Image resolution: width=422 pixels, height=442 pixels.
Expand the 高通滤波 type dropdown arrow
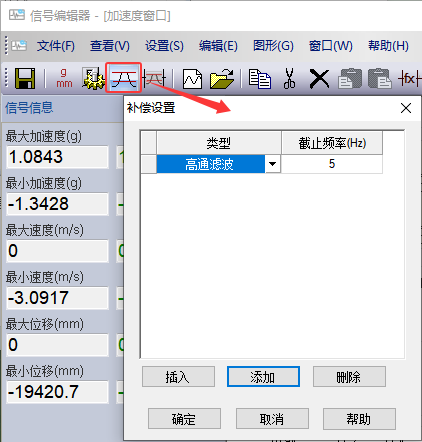coord(272,164)
